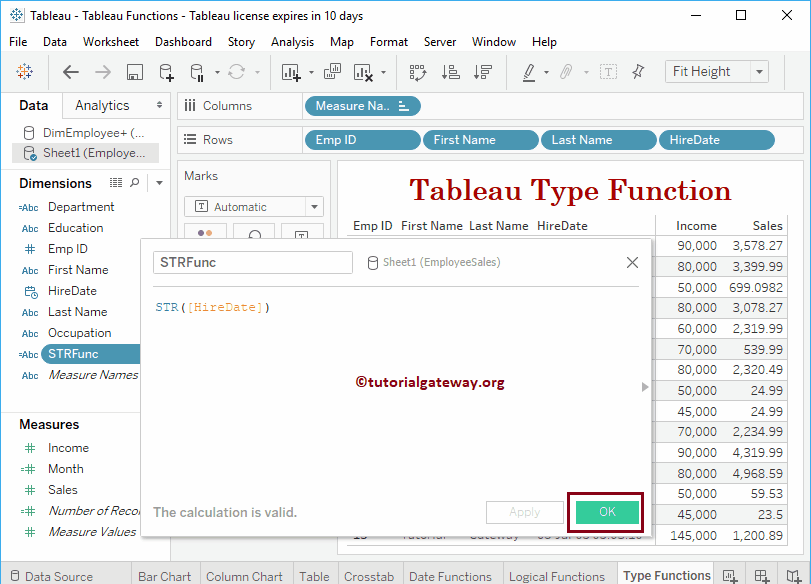Viewport: 811px width, 584px height.
Task: Select the Swap Rows and Columns icon
Action: 417,71
